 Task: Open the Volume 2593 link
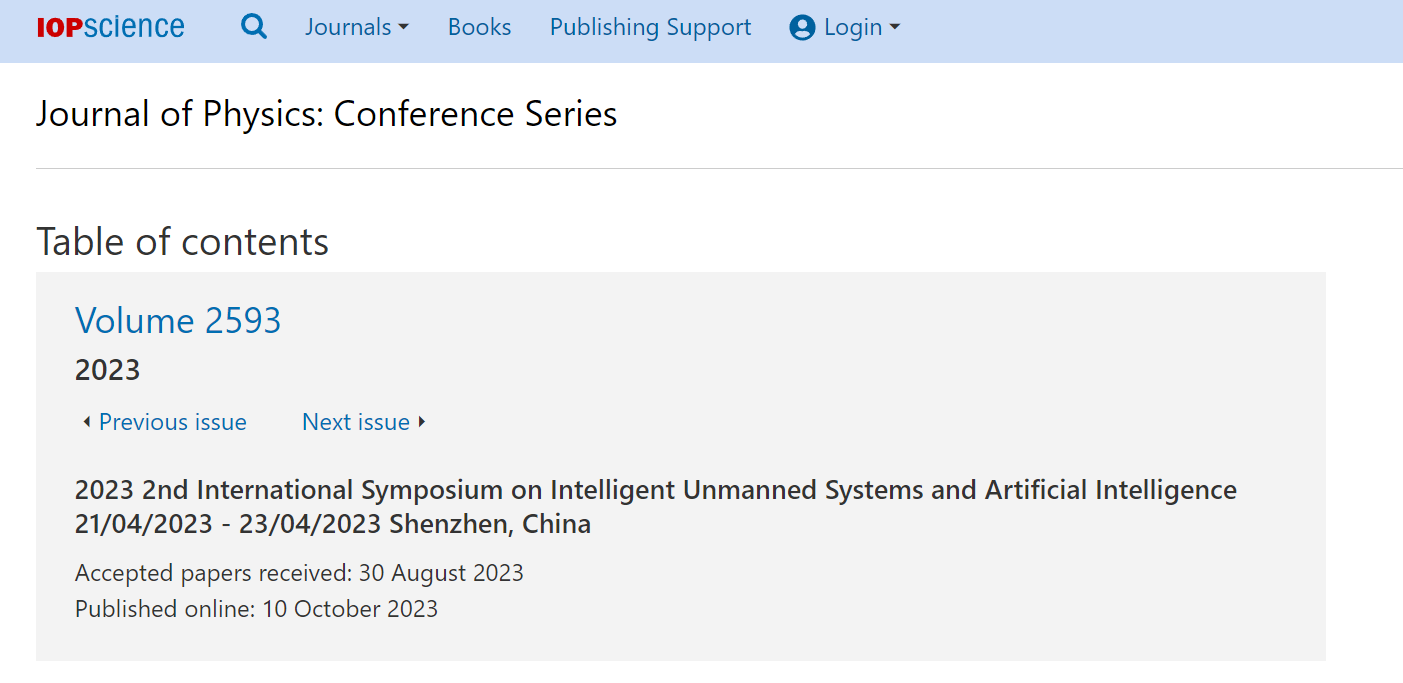(x=178, y=320)
